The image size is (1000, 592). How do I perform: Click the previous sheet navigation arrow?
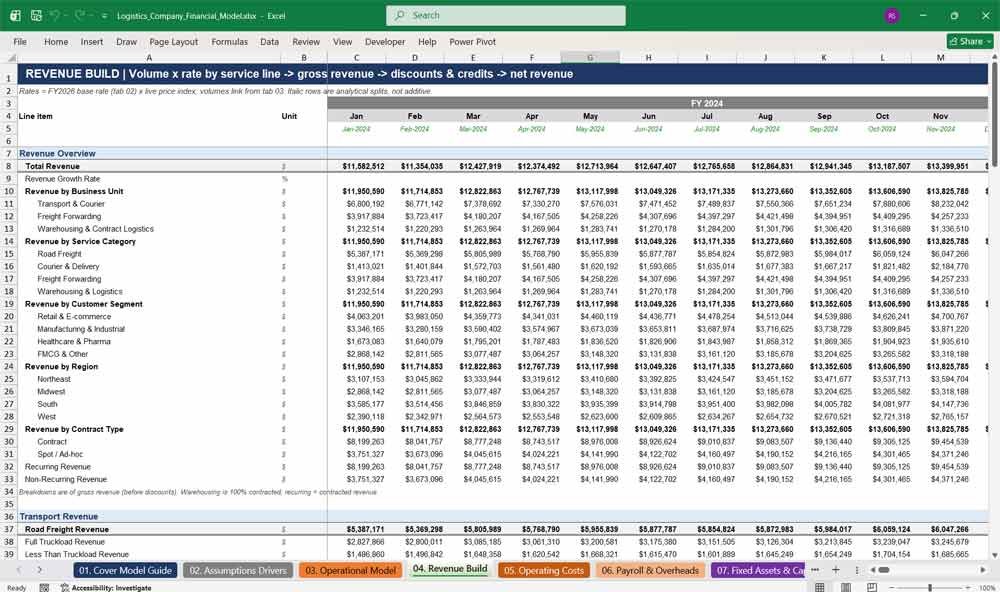tap(18, 570)
